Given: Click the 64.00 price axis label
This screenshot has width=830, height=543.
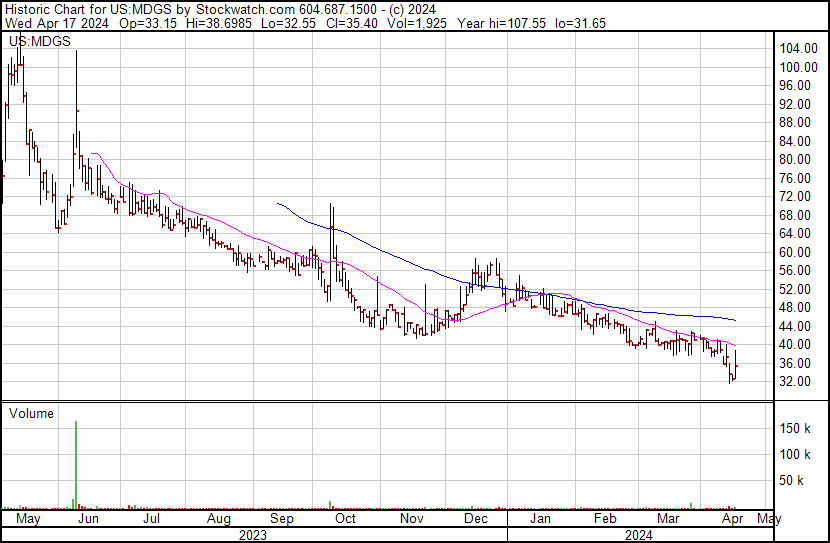Looking at the screenshot, I should point(797,234).
